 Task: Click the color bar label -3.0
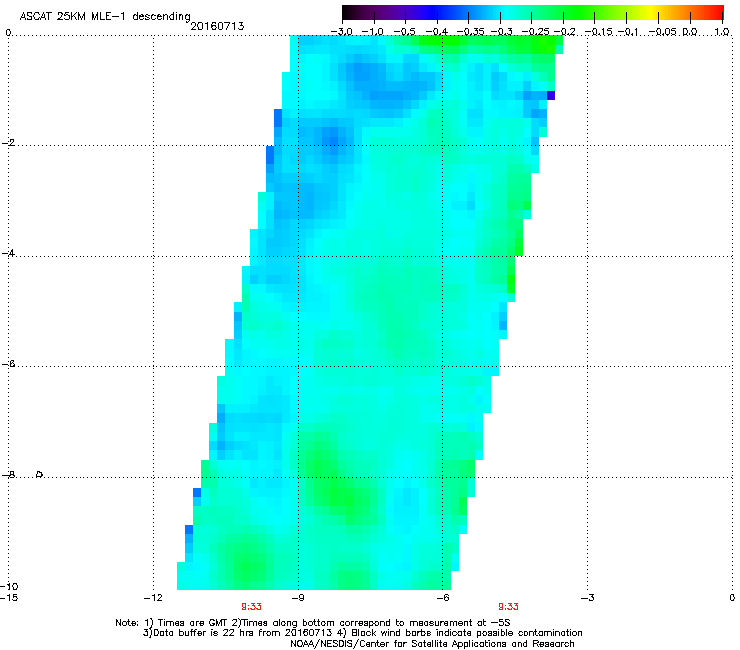341,32
